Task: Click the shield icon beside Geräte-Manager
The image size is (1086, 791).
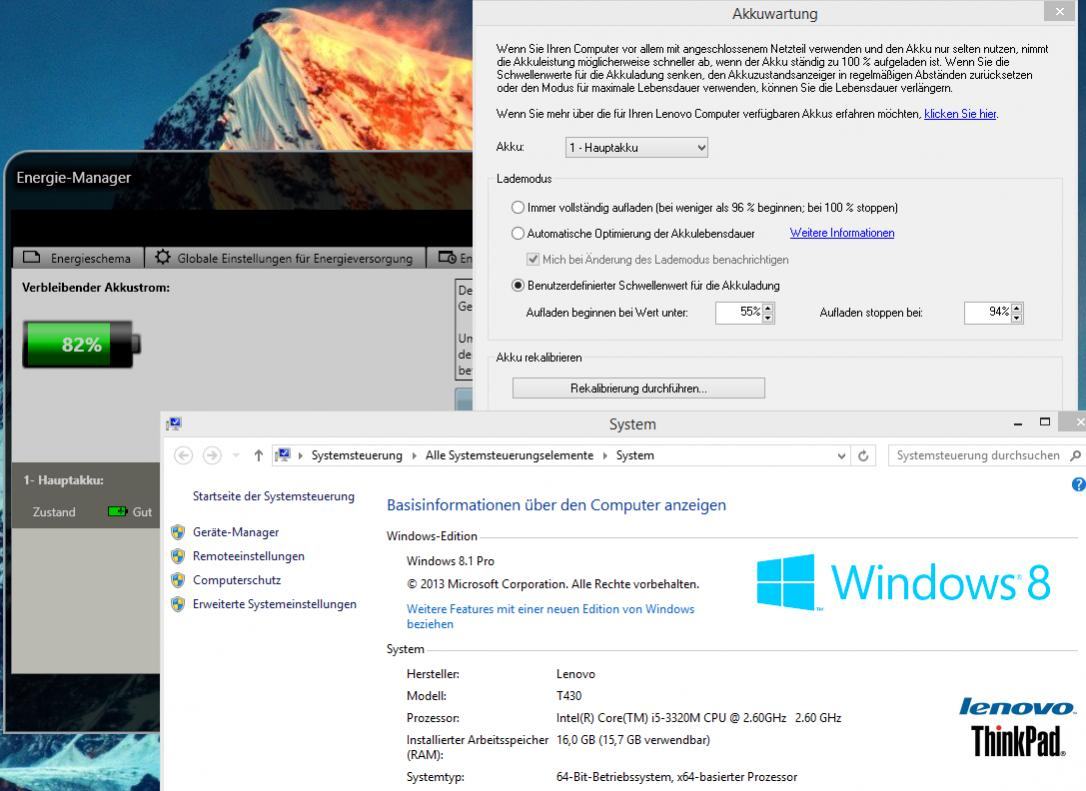Action: 178,532
